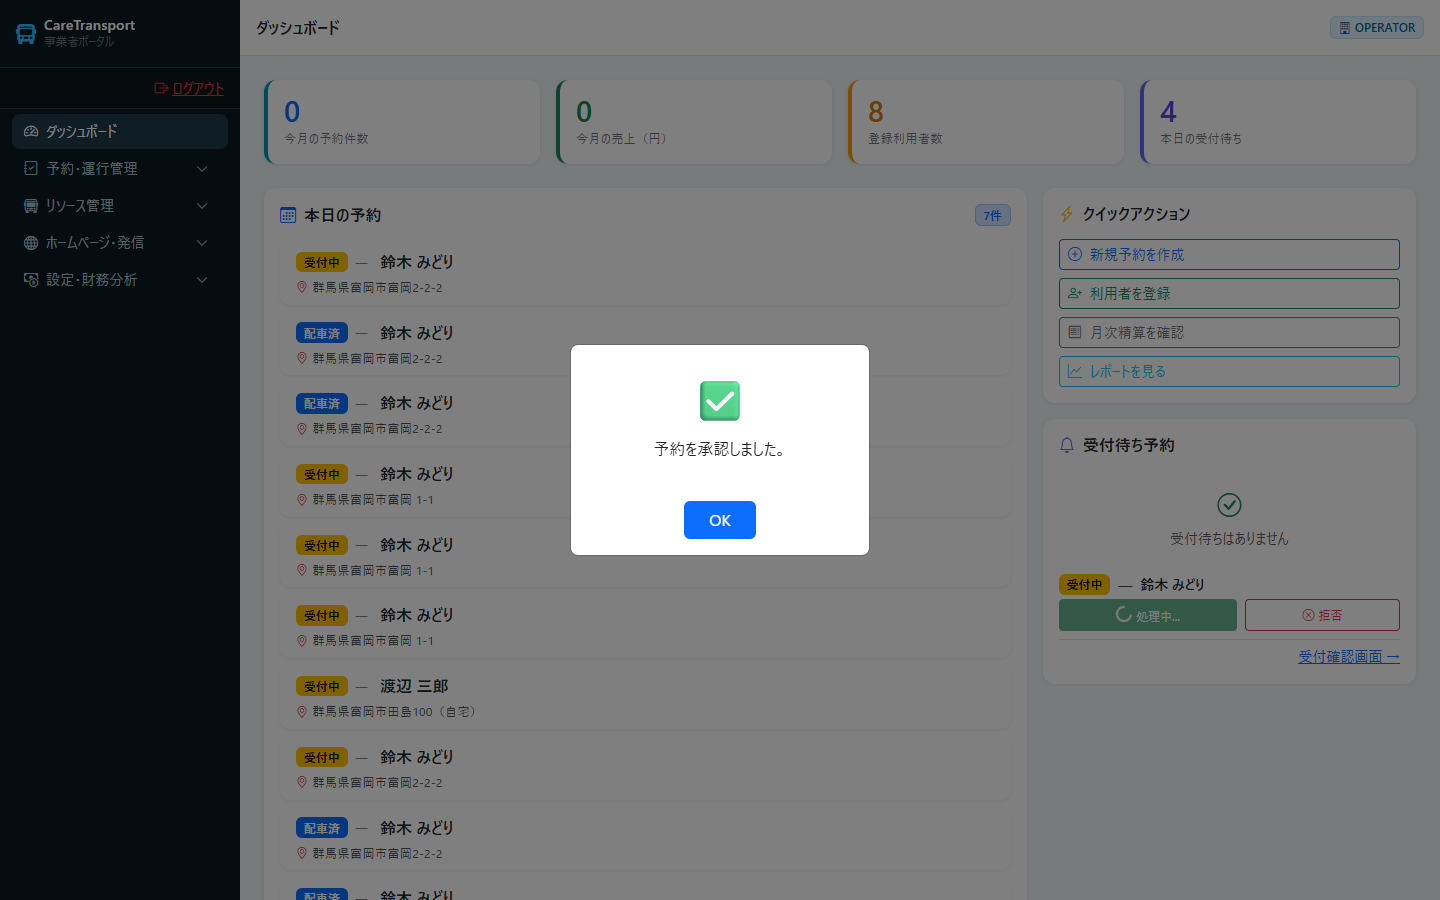
Task: Click the vehicle icon beside リソース管理
Action: click(x=31, y=205)
